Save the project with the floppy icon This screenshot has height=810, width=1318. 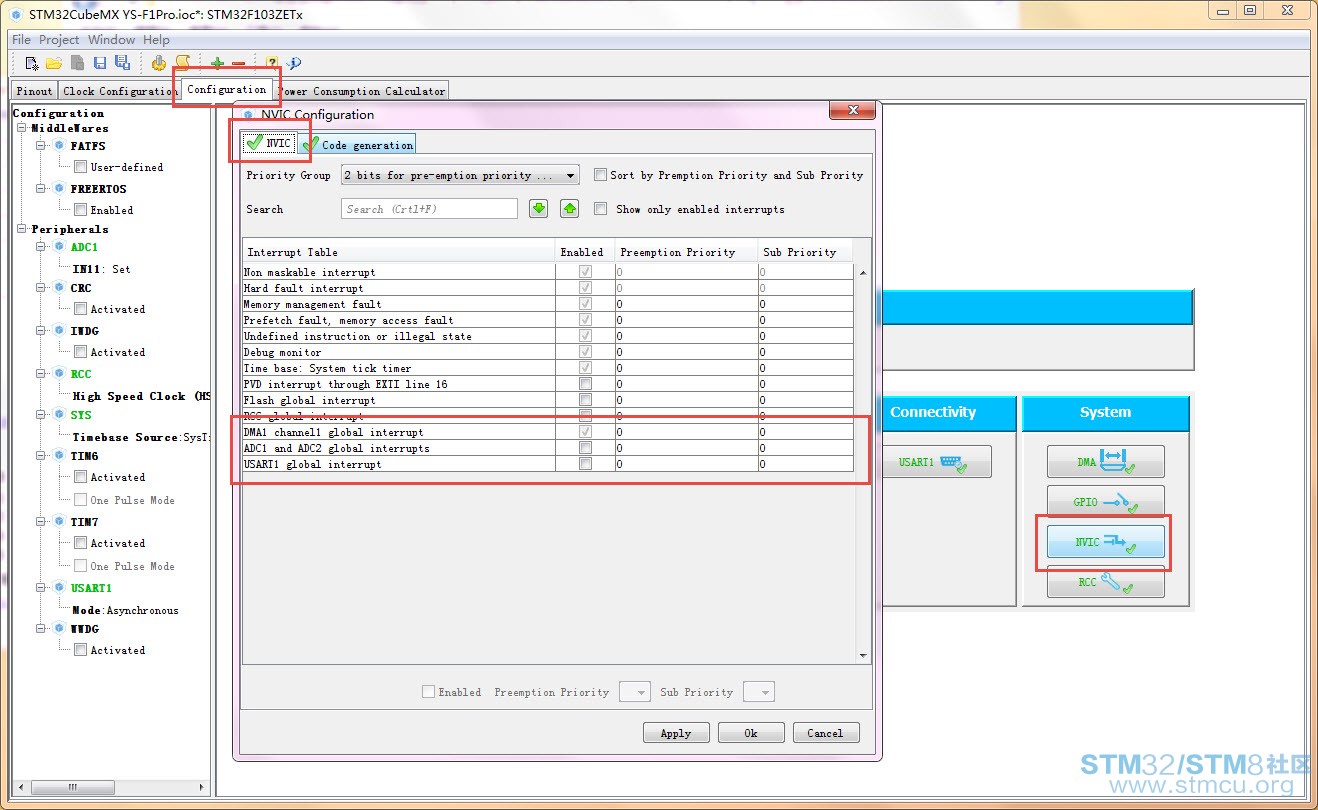(100, 63)
